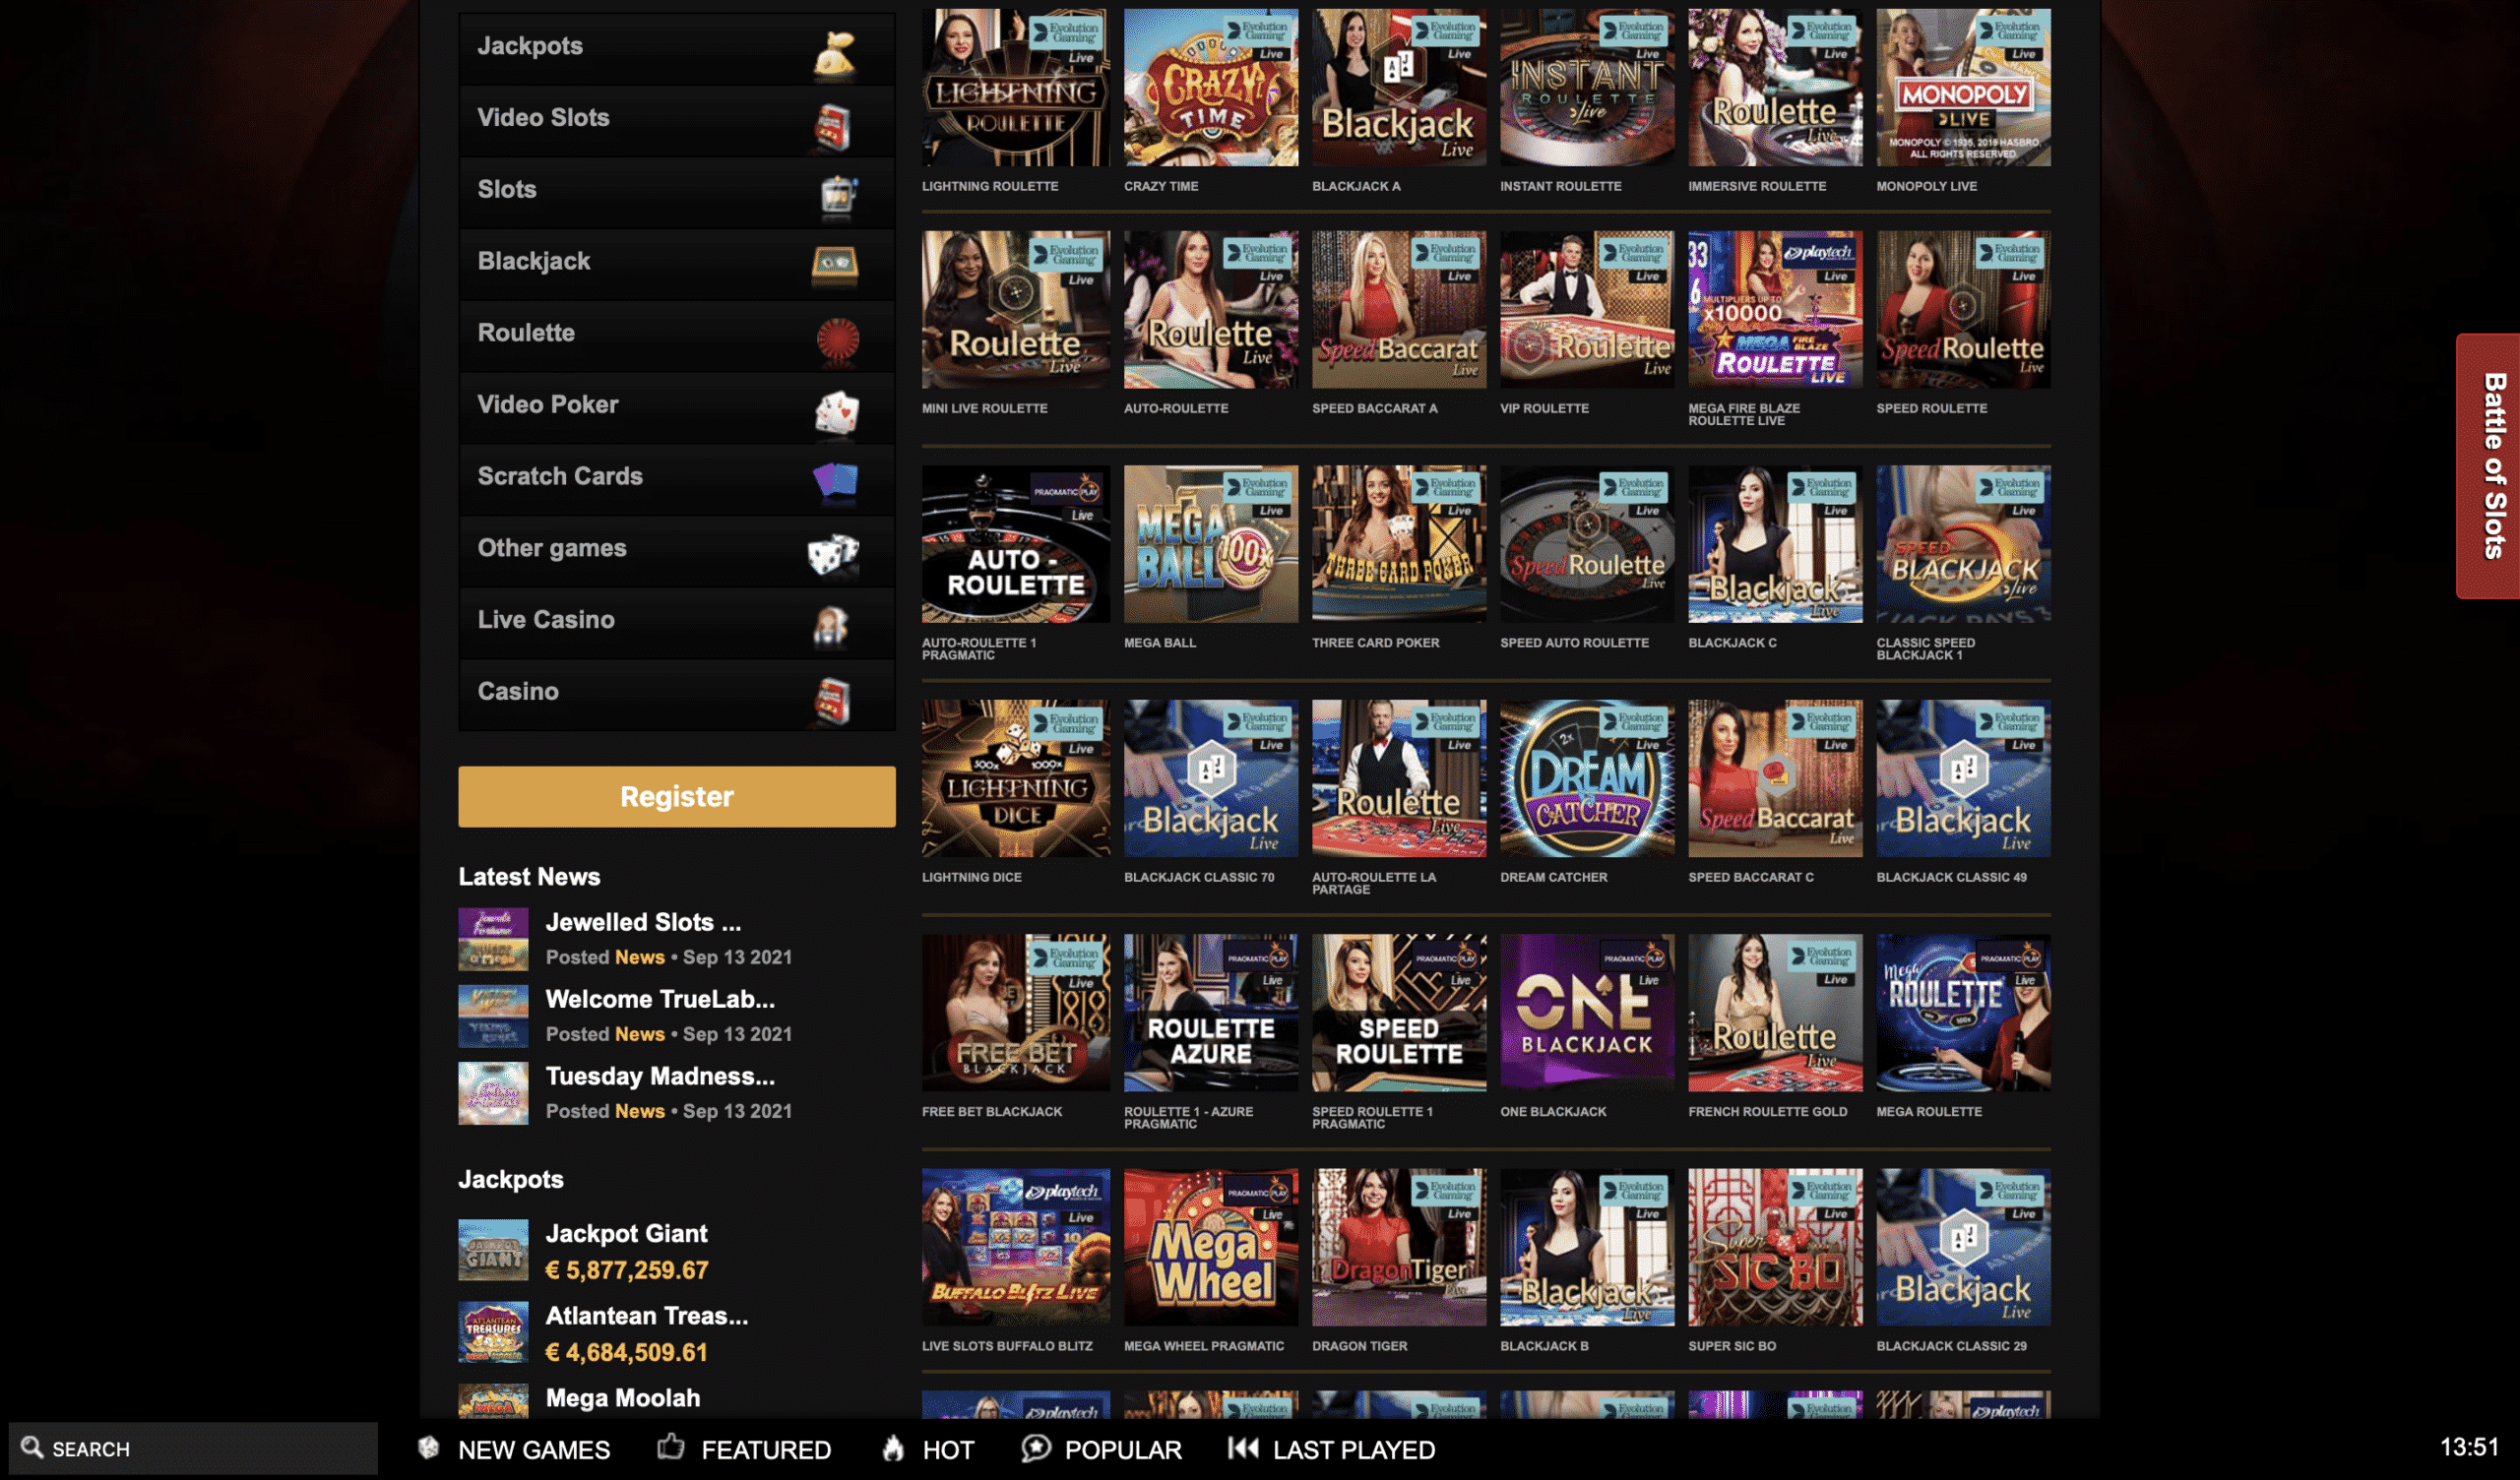Click the Slots category icon

838,196
